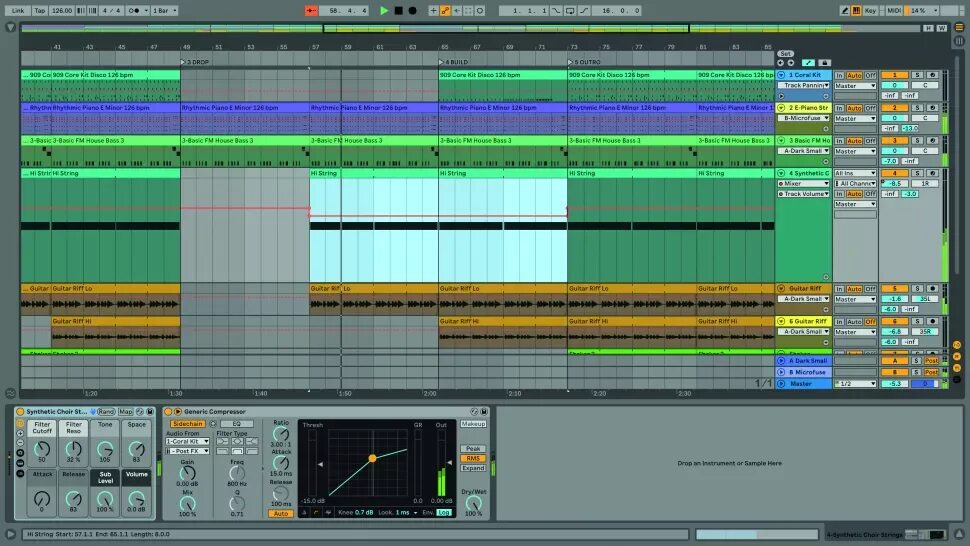Toggle the Computer MIDI Keyboard icon
This screenshot has width=970, height=546.
click(x=856, y=11)
